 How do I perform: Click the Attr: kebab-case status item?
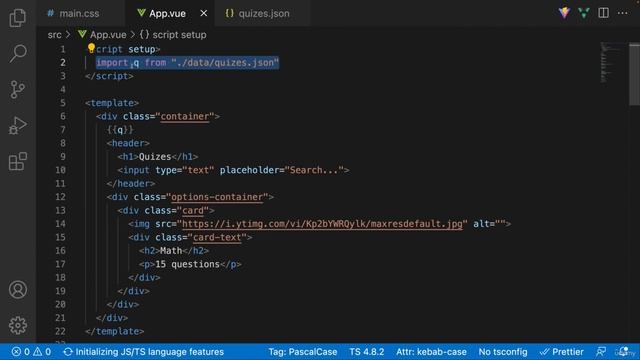click(x=431, y=352)
